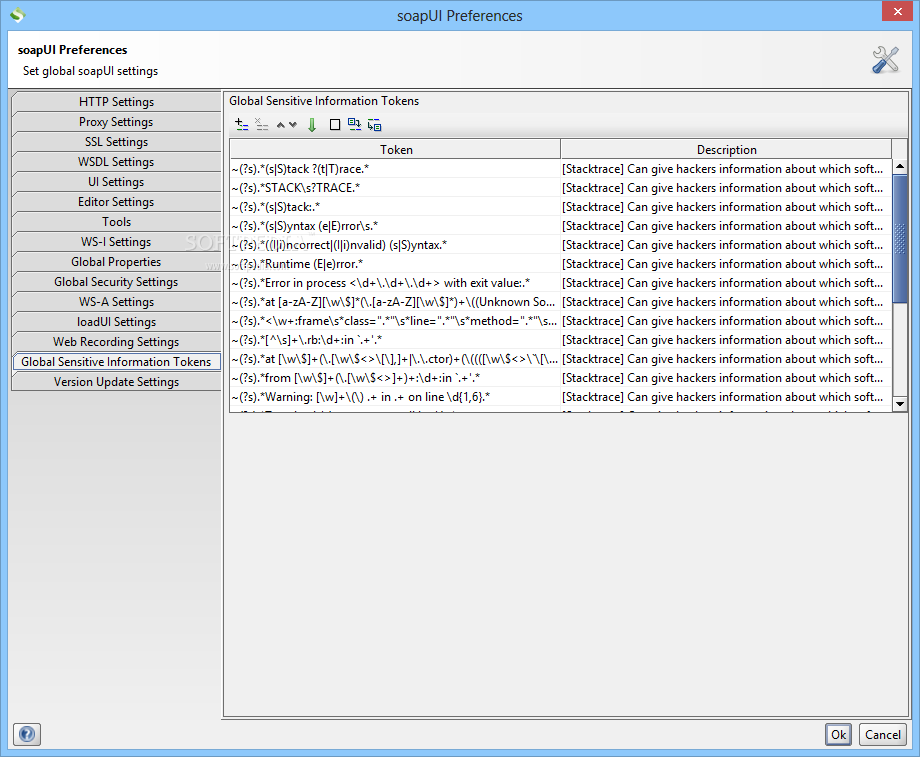Select the token '~(?s).*Runtime (E|e)rror.*'
The width and height of the screenshot is (920, 757).
pyautogui.click(x=395, y=263)
